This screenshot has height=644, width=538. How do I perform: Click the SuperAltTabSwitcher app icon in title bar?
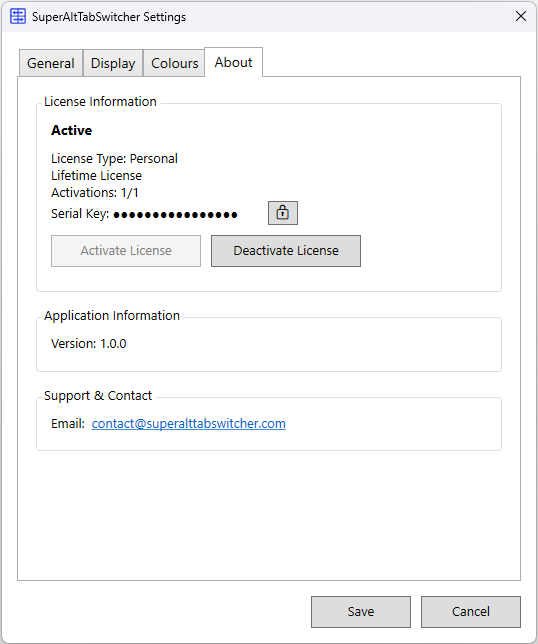tap(18, 16)
